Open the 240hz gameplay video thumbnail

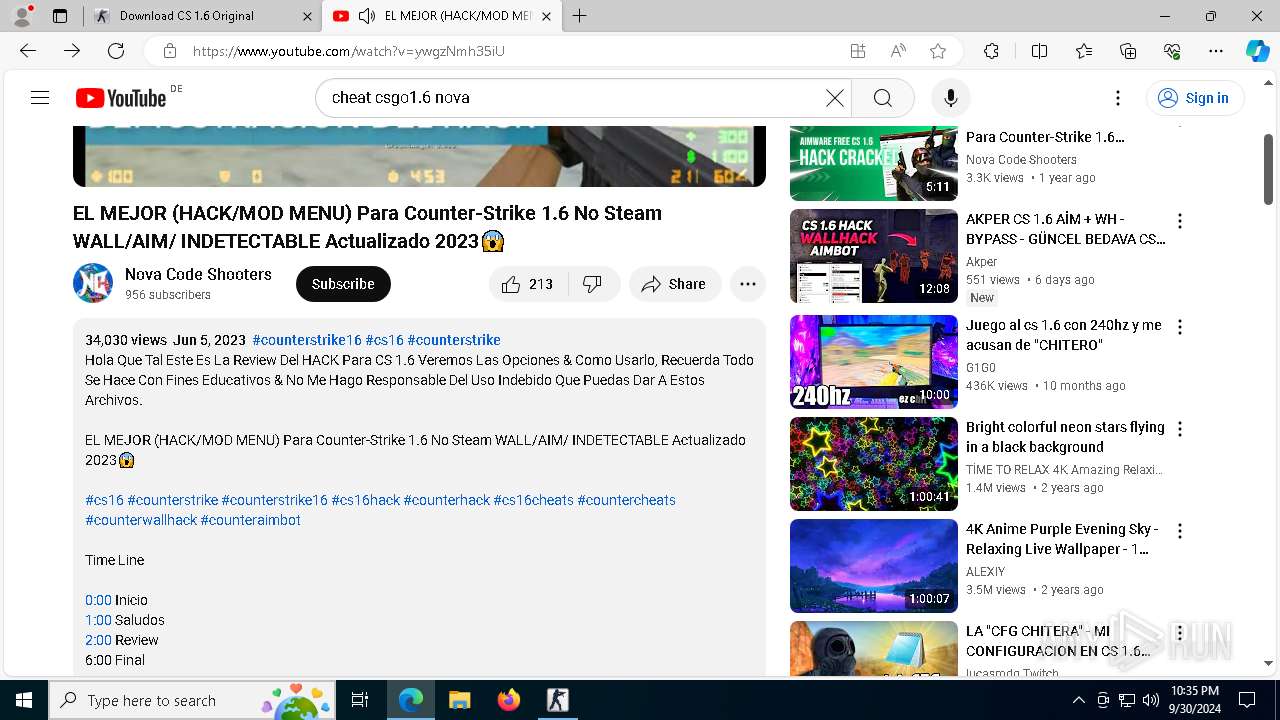874,362
